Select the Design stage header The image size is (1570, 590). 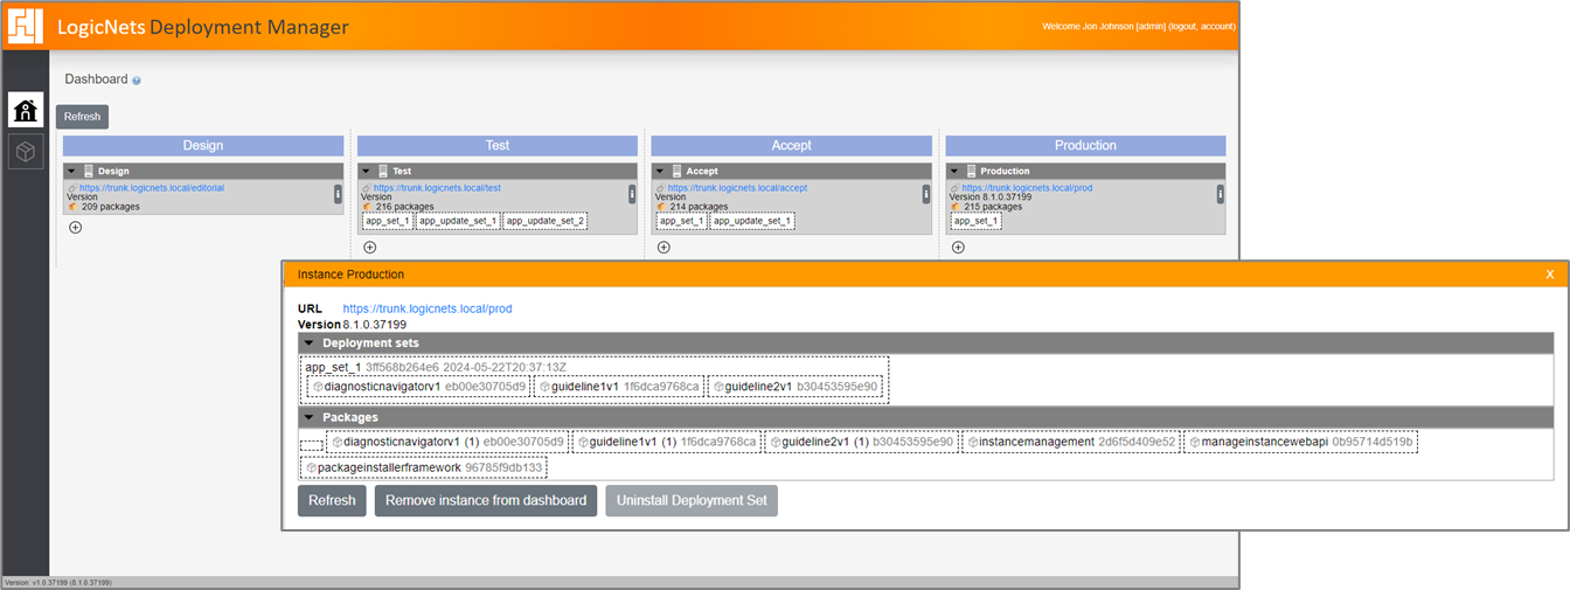[x=203, y=146]
